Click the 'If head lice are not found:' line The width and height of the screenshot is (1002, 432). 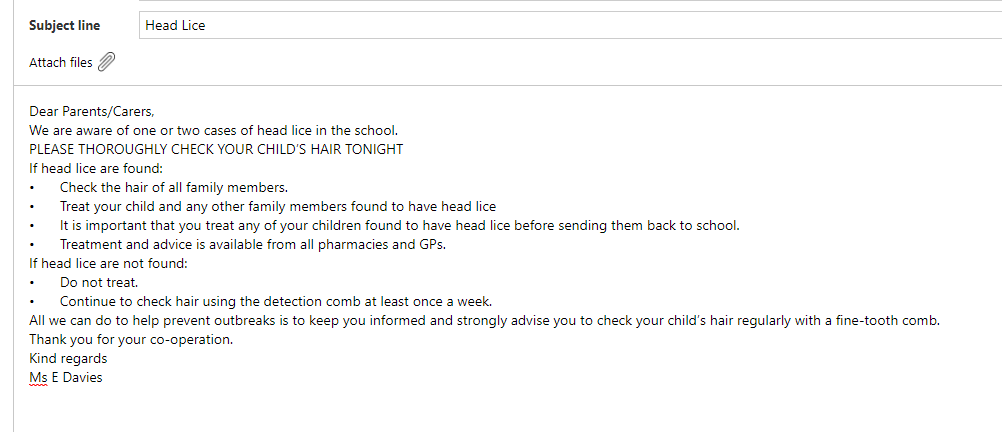click(x=108, y=263)
